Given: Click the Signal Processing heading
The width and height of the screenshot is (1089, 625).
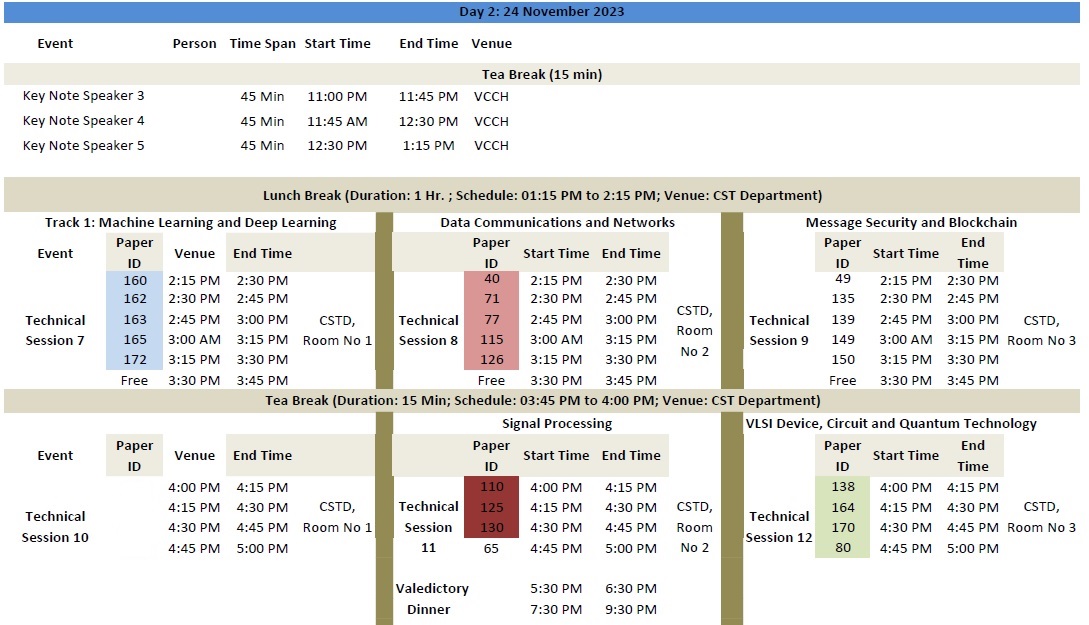Looking at the screenshot, I should 557,423.
